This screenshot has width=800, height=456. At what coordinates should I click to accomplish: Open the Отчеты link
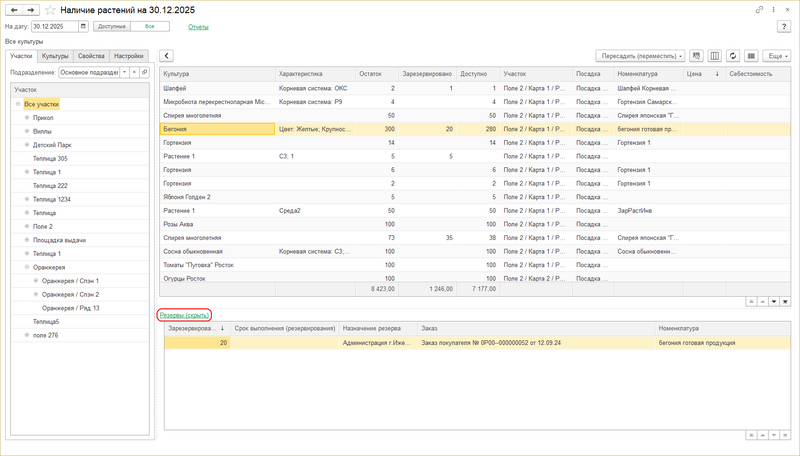coord(198,27)
